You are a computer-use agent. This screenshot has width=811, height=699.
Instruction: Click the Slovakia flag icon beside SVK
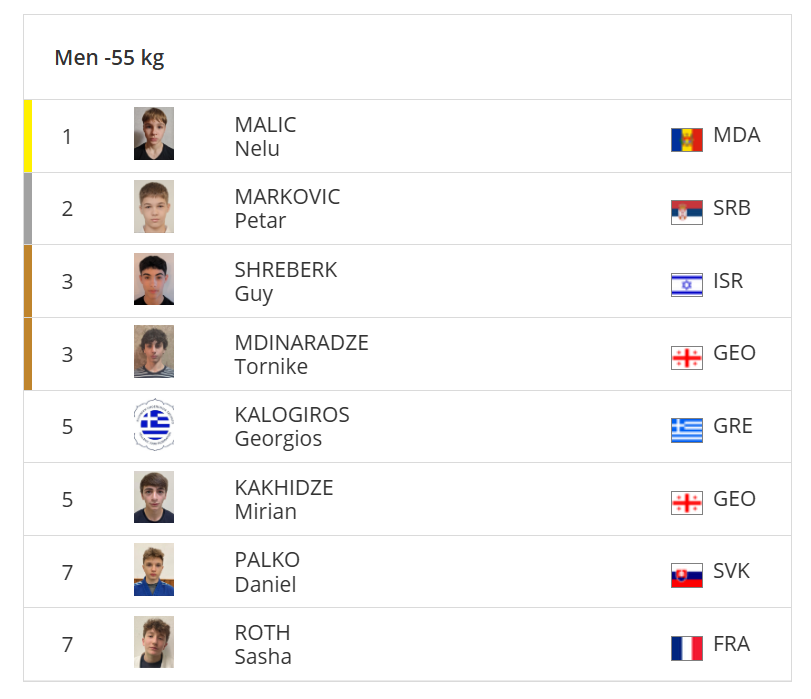tap(686, 575)
